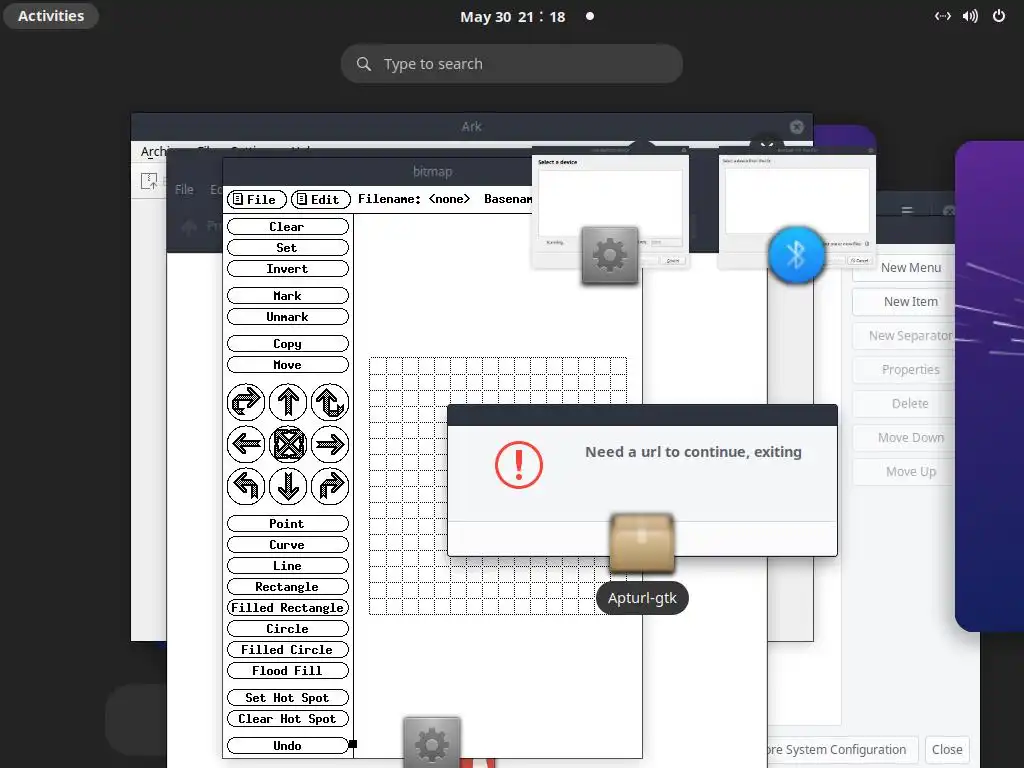Click the Cancel button in Bluetooth device dialog
This screenshot has height=768, width=1024.
click(859, 260)
